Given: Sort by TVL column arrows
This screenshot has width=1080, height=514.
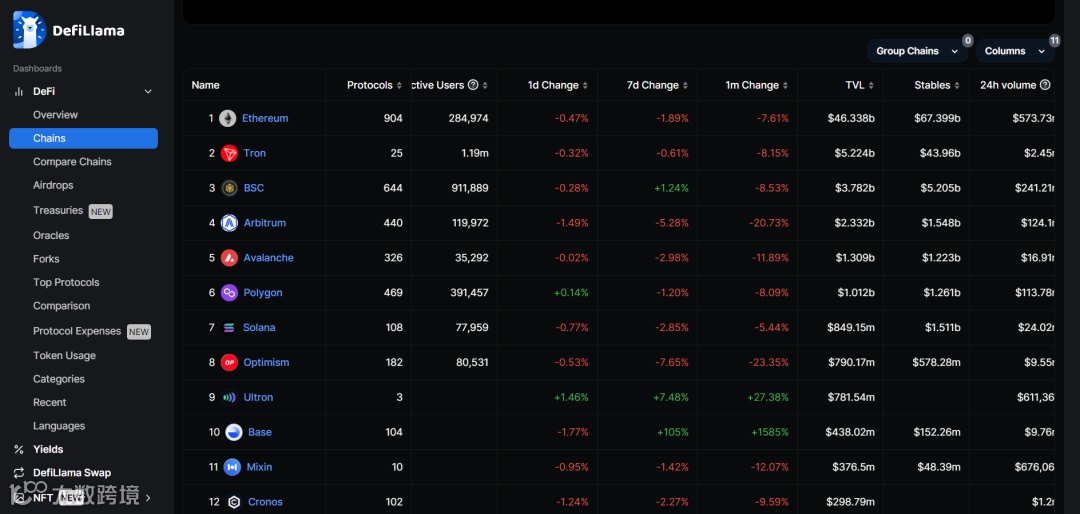Looking at the screenshot, I should pos(871,85).
